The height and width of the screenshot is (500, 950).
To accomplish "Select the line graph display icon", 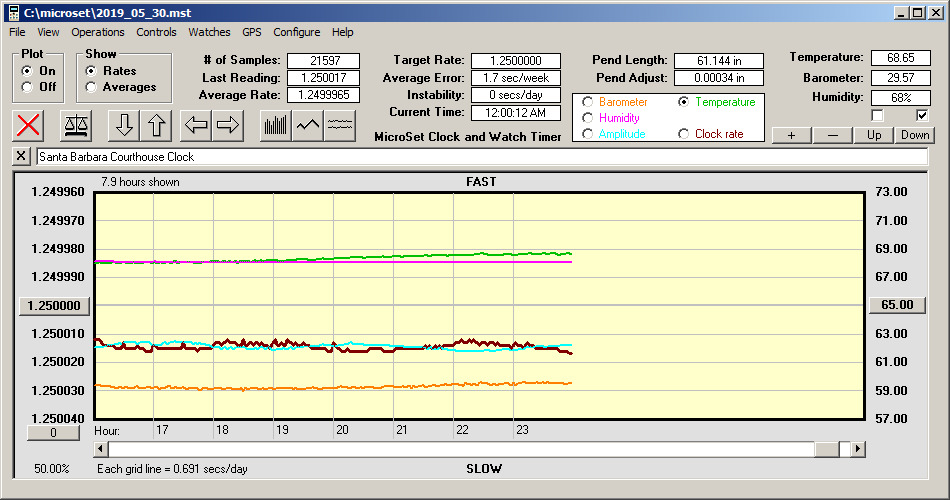I will (308, 125).
